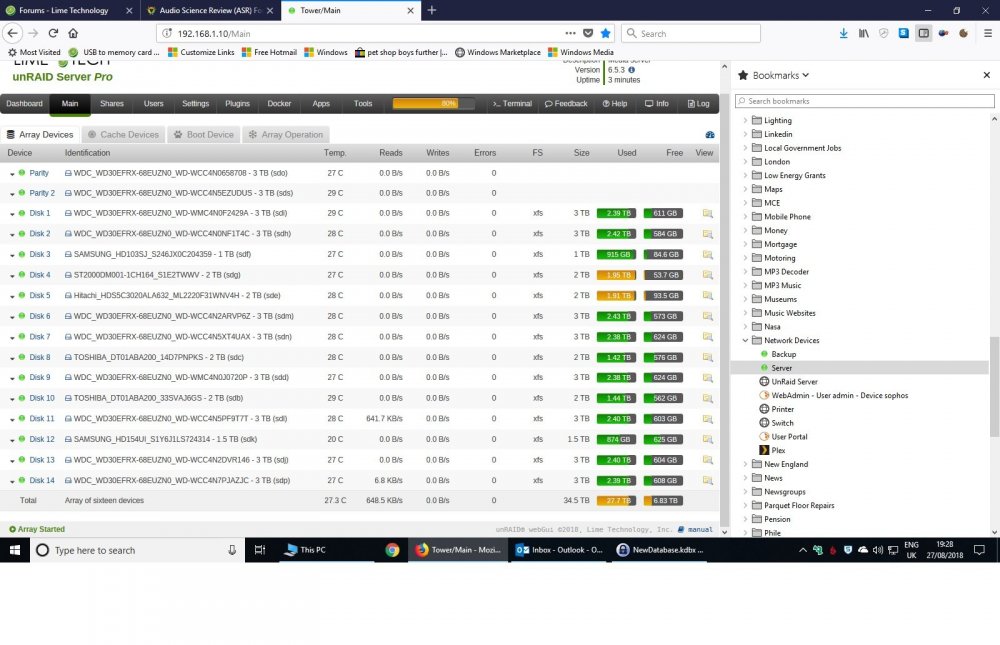The width and height of the screenshot is (1000, 645).
Task: Open the Docker menu
Action: coord(279,103)
